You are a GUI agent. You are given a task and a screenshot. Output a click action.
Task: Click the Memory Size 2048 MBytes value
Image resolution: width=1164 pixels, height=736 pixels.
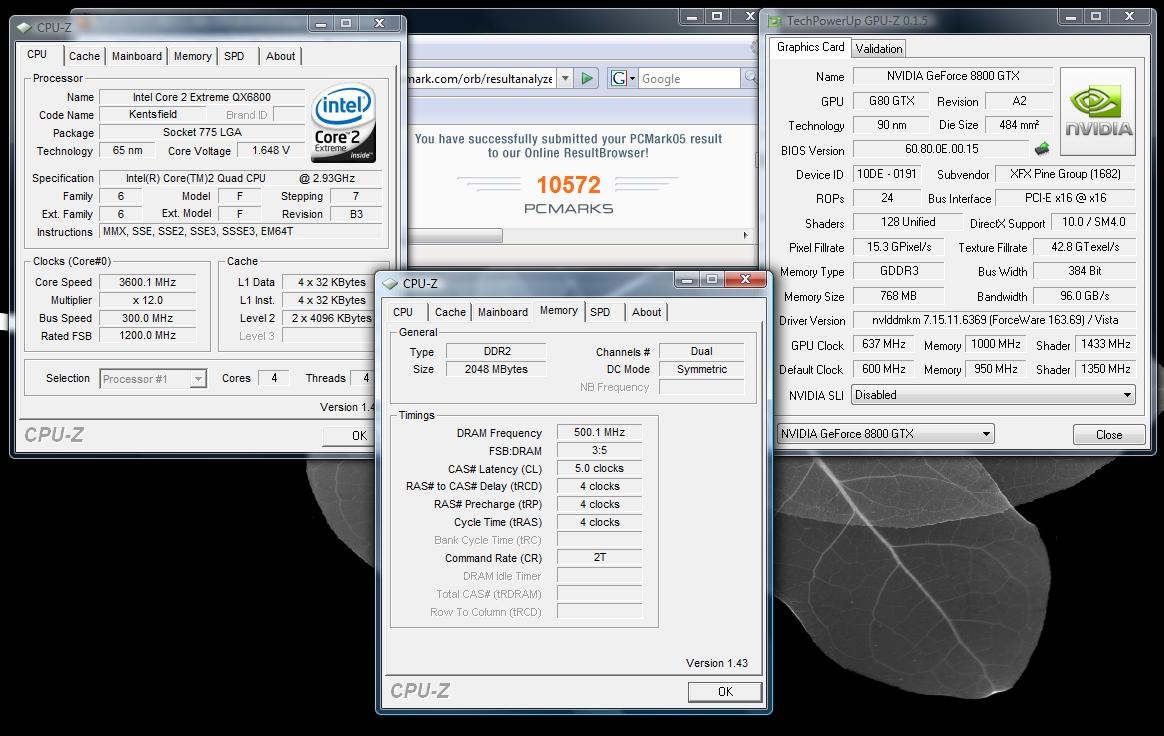pyautogui.click(x=496, y=369)
